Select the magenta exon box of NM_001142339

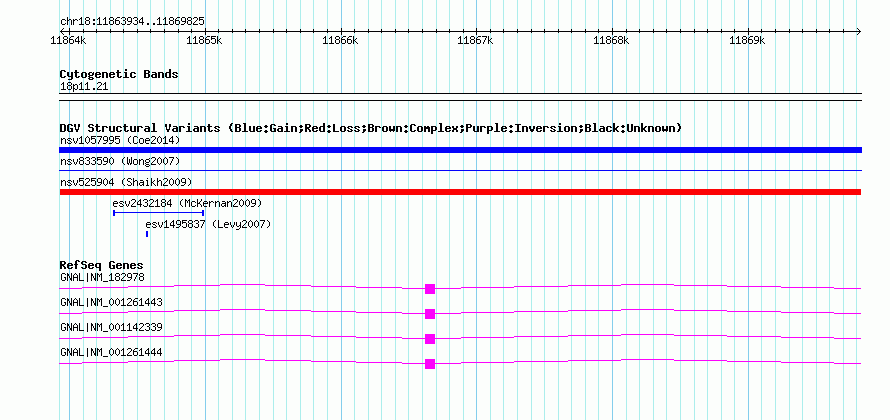430,339
